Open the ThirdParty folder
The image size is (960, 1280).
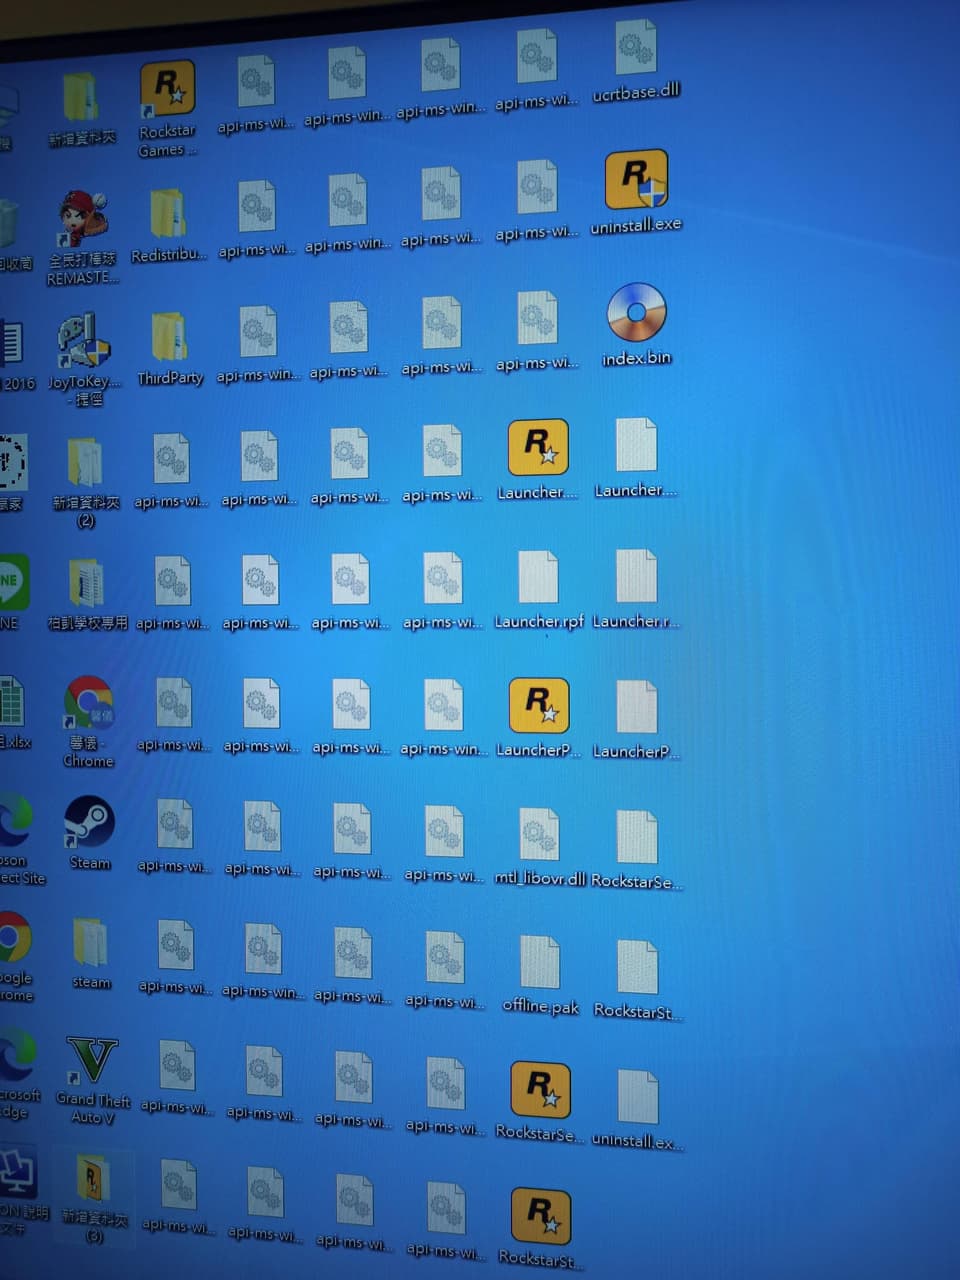click(169, 338)
